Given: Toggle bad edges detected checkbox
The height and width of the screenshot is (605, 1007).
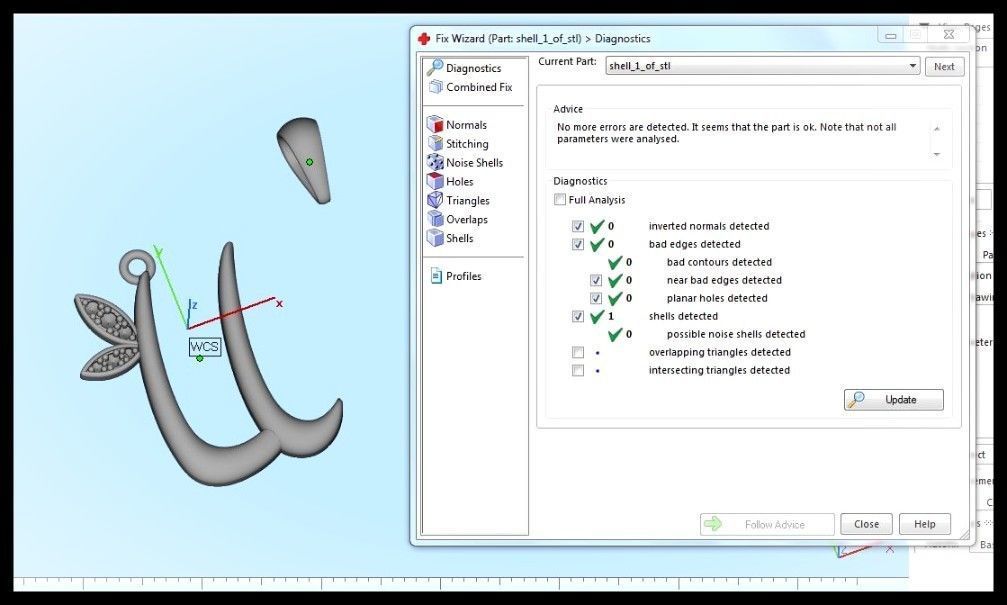Looking at the screenshot, I should pyautogui.click(x=578, y=244).
